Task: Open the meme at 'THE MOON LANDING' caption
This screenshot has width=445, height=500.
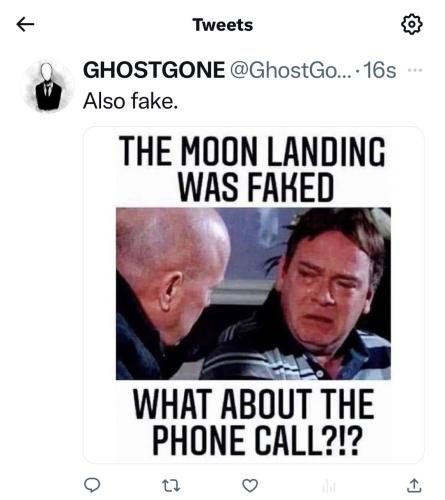Action: [252, 152]
